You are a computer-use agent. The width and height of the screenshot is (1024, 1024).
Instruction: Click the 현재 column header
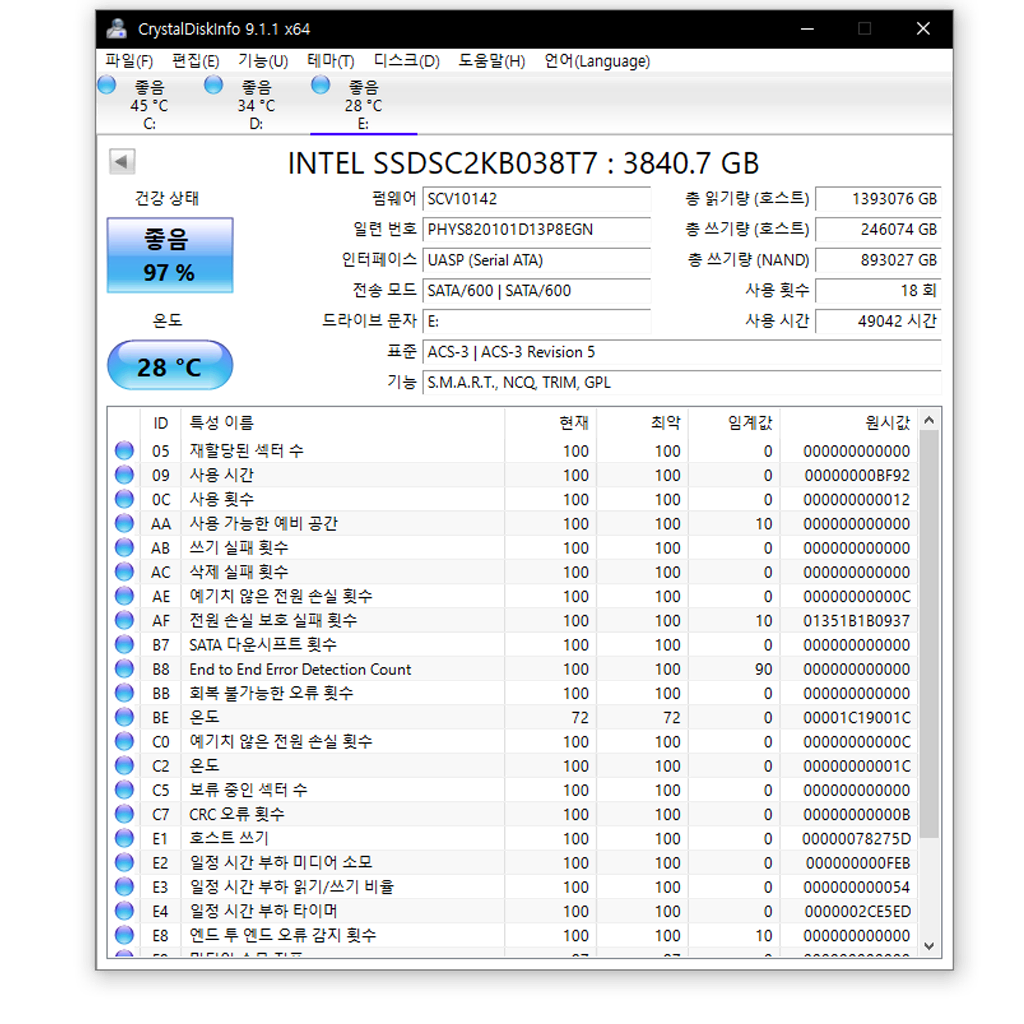550,423
